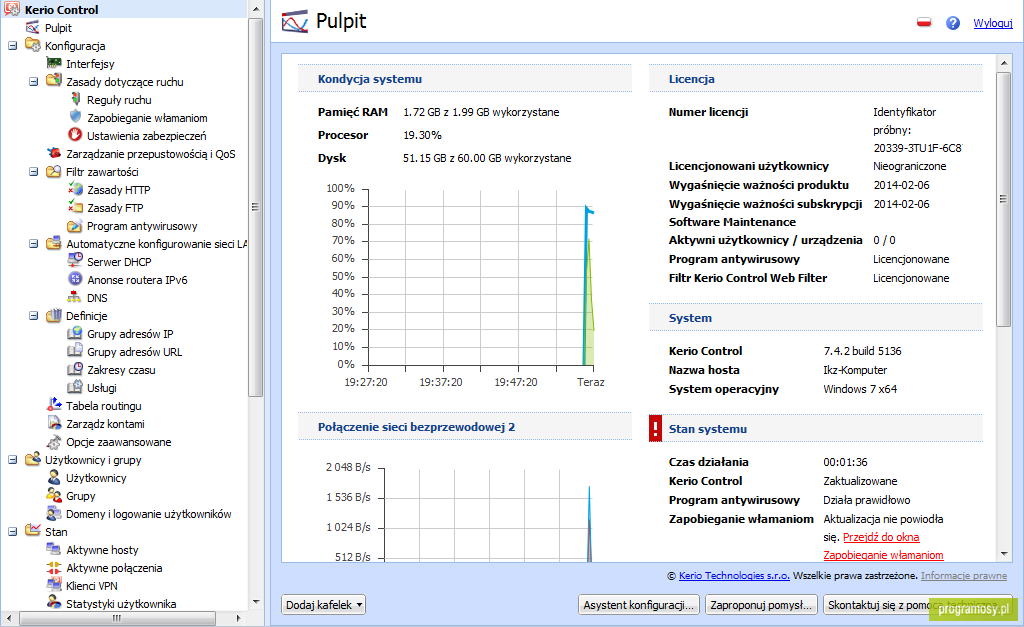1024x627 pixels.
Task: Click the Interfejsy network card icon
Action: (54, 63)
